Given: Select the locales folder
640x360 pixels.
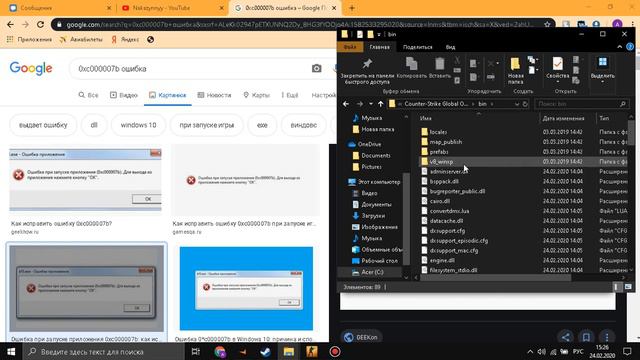Looking at the screenshot, I should click(438, 132).
